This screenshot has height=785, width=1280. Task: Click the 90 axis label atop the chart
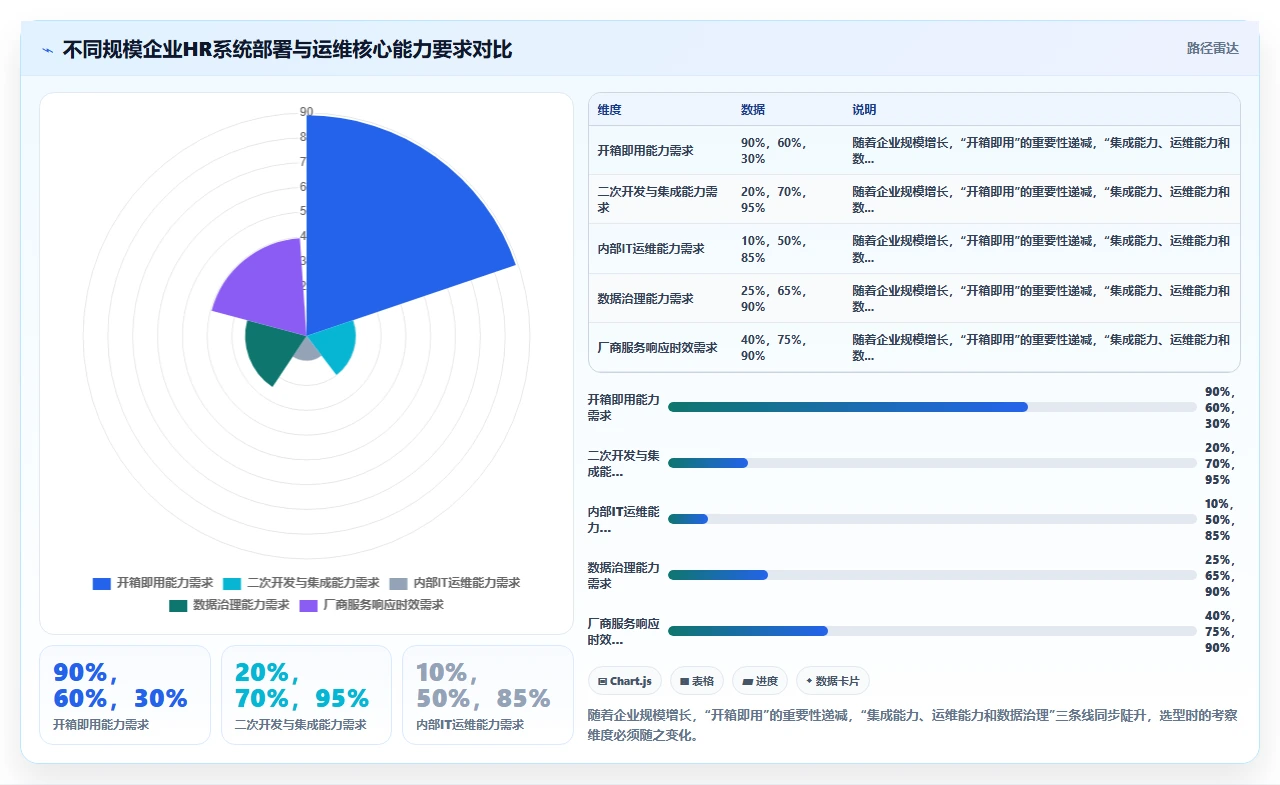307,111
